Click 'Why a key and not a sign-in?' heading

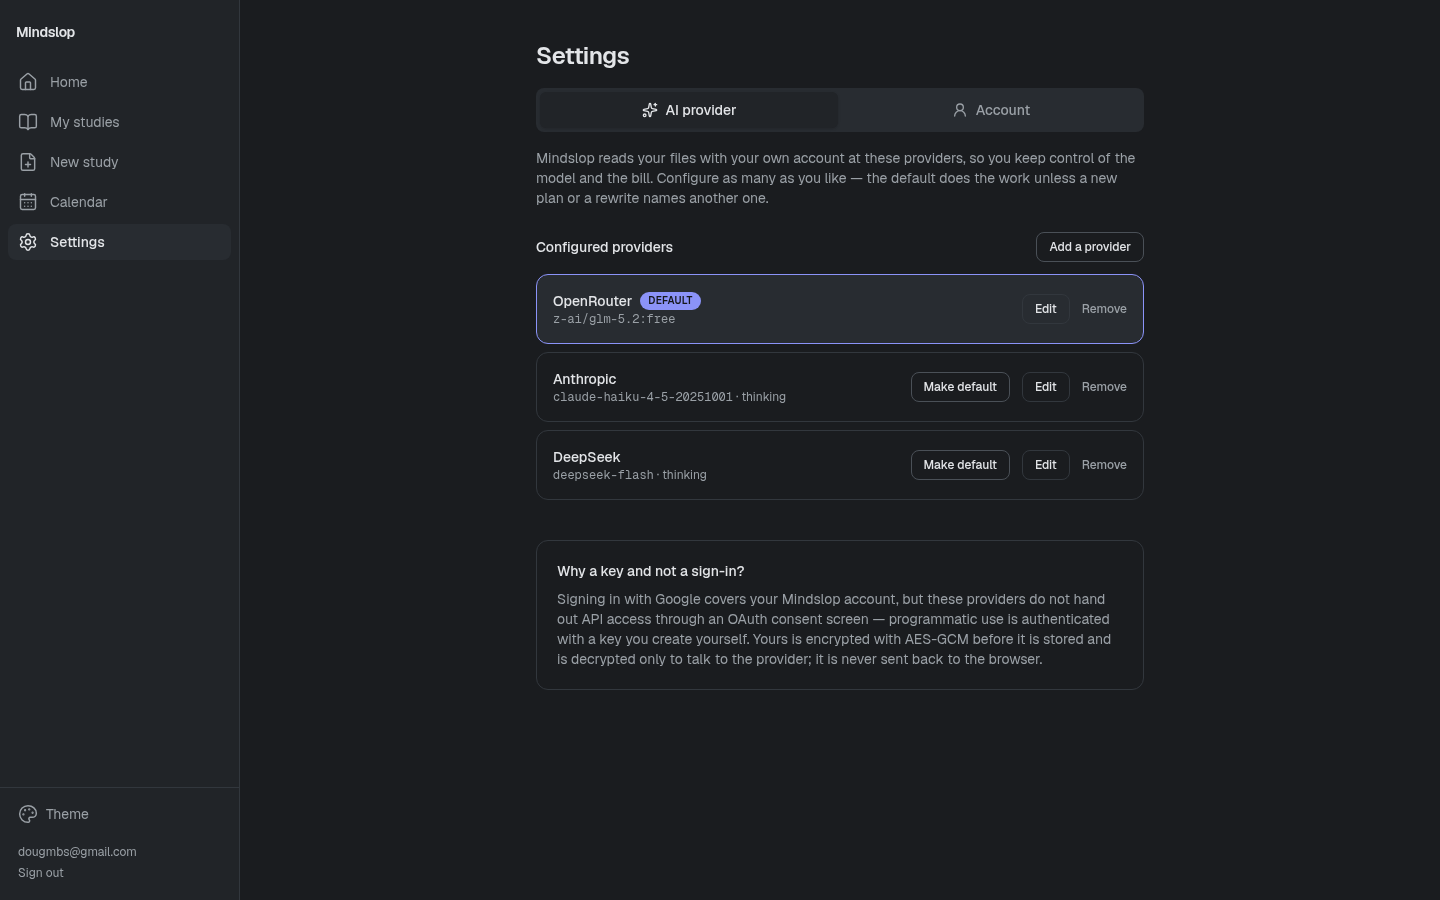point(650,571)
